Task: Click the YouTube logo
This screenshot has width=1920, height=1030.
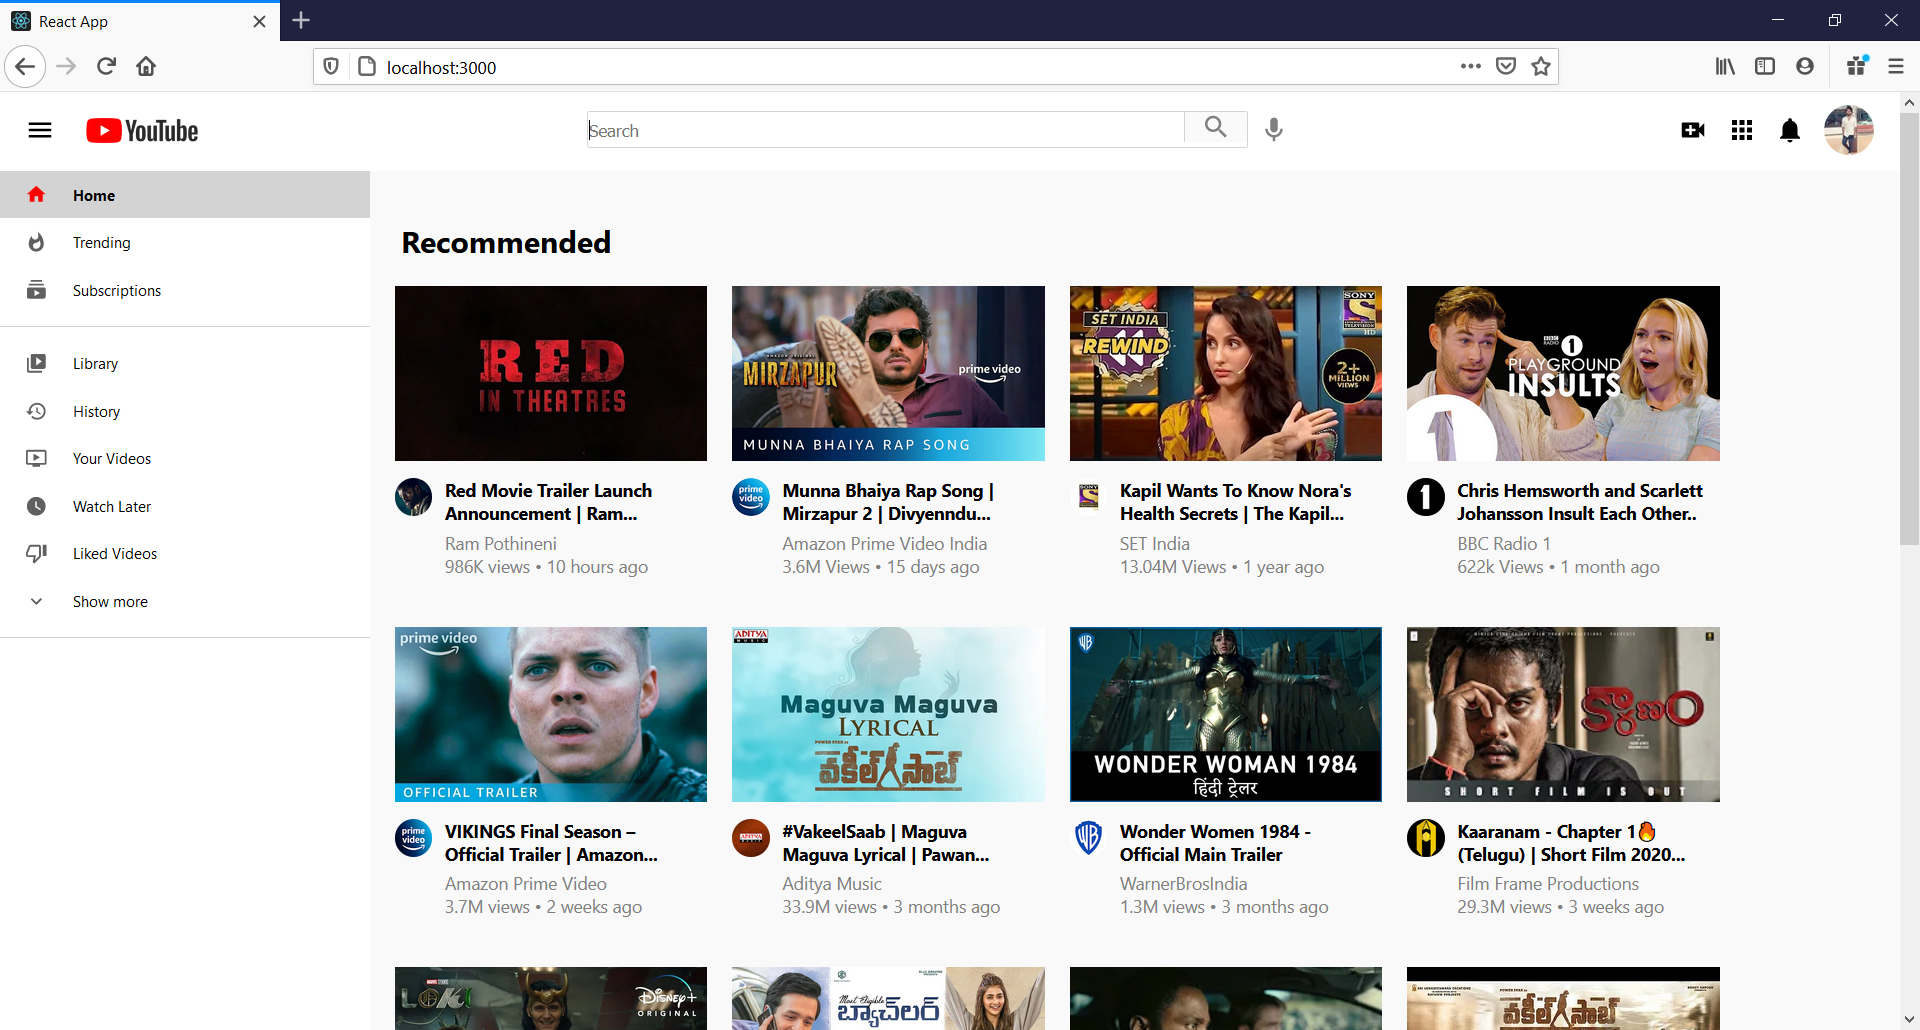Action: [142, 131]
